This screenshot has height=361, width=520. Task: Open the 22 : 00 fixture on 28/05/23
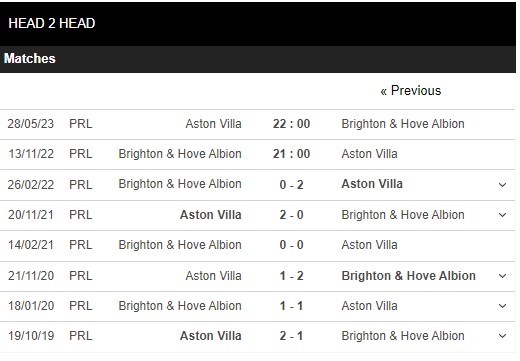pos(291,124)
